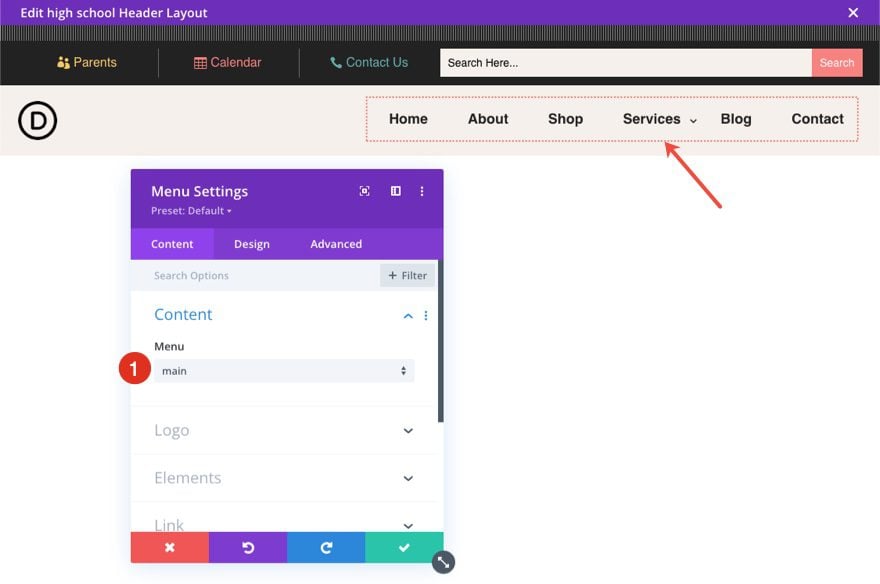The height and width of the screenshot is (584, 880).
Task: Switch to the Advanced tab
Action: click(336, 244)
